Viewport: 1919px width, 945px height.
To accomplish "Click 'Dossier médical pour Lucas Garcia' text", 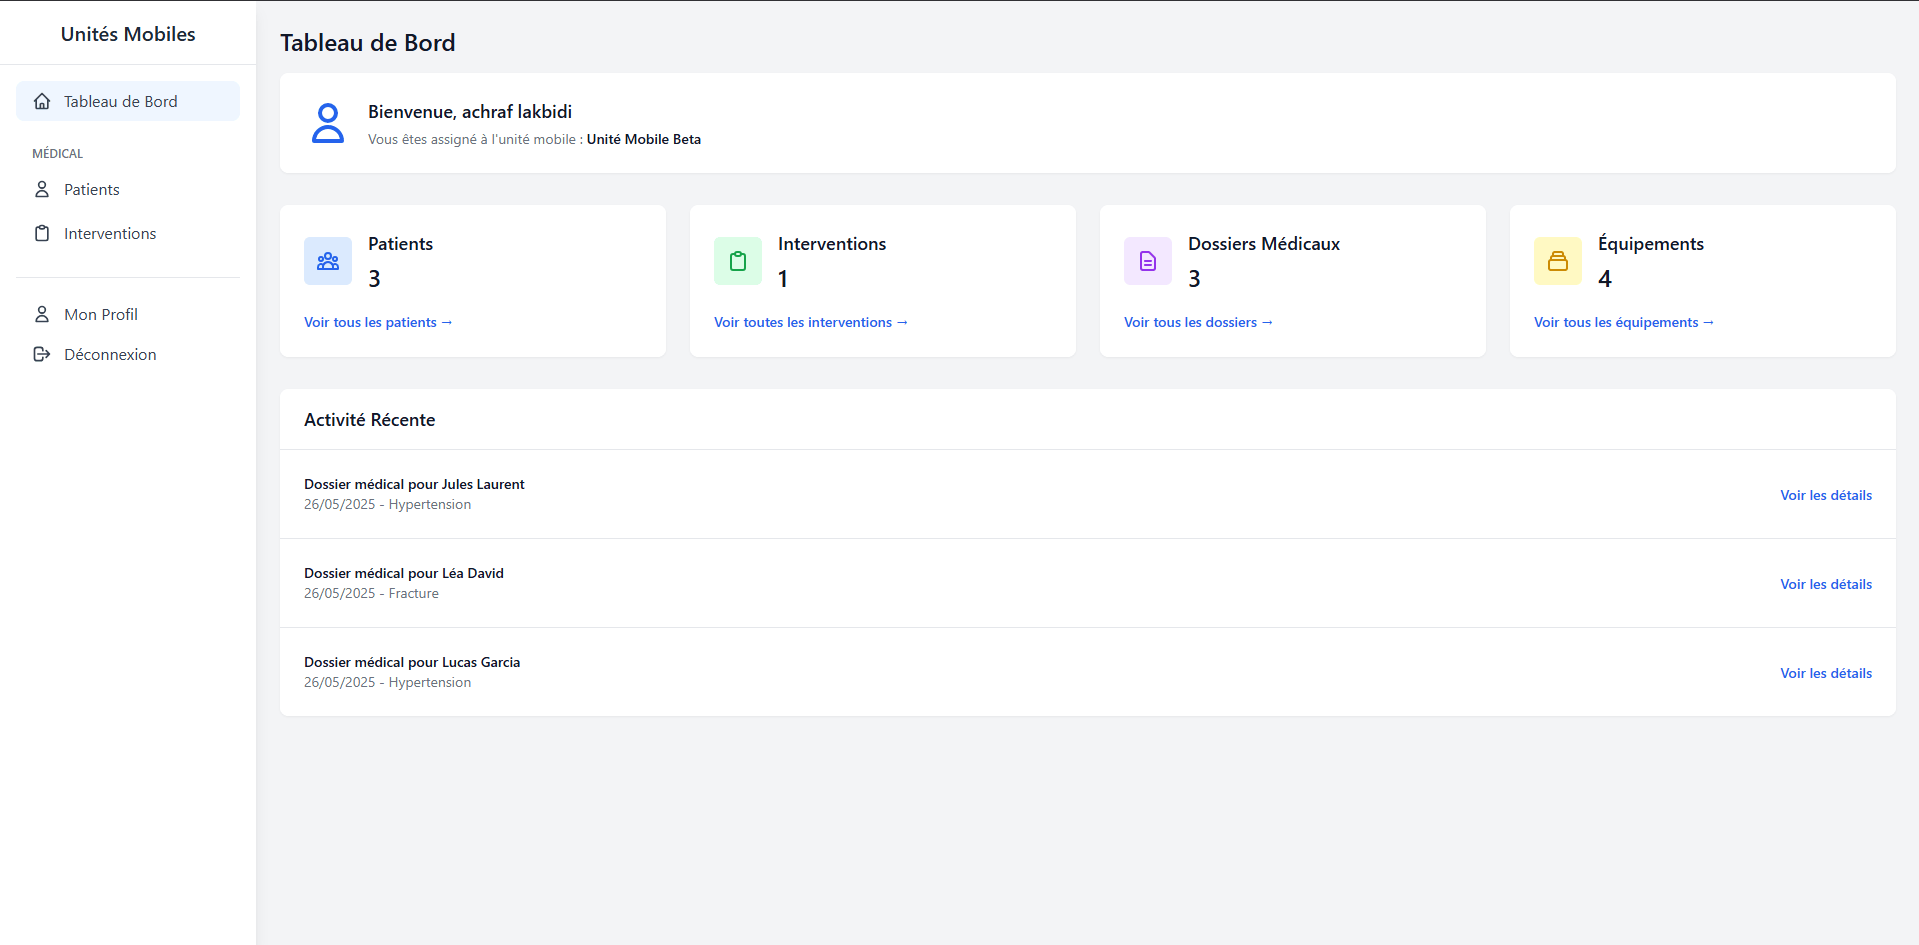I will (x=412, y=662).
